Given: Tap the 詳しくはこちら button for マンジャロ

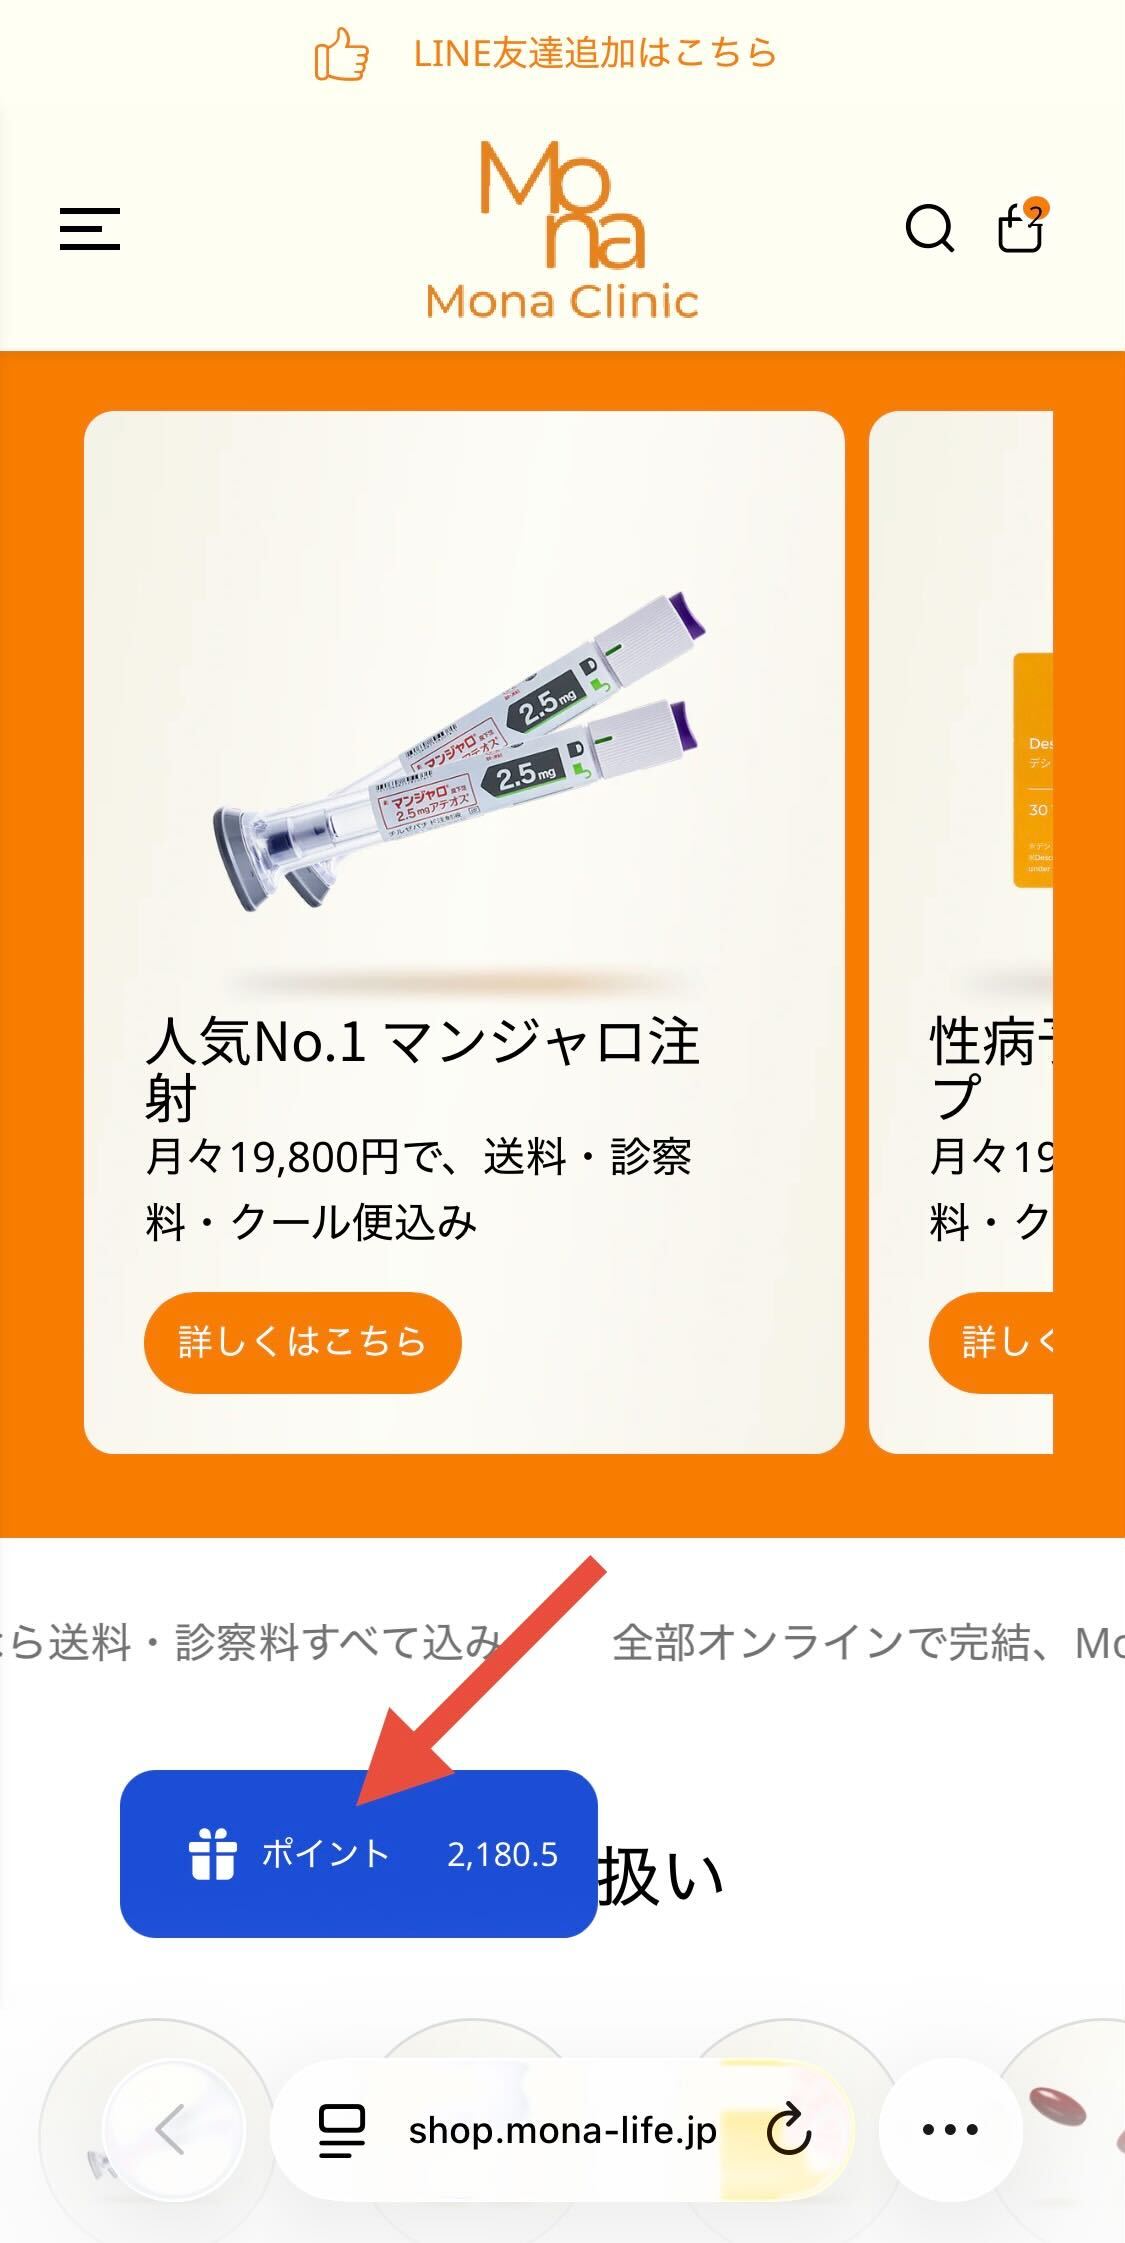Looking at the screenshot, I should pyautogui.click(x=302, y=1342).
